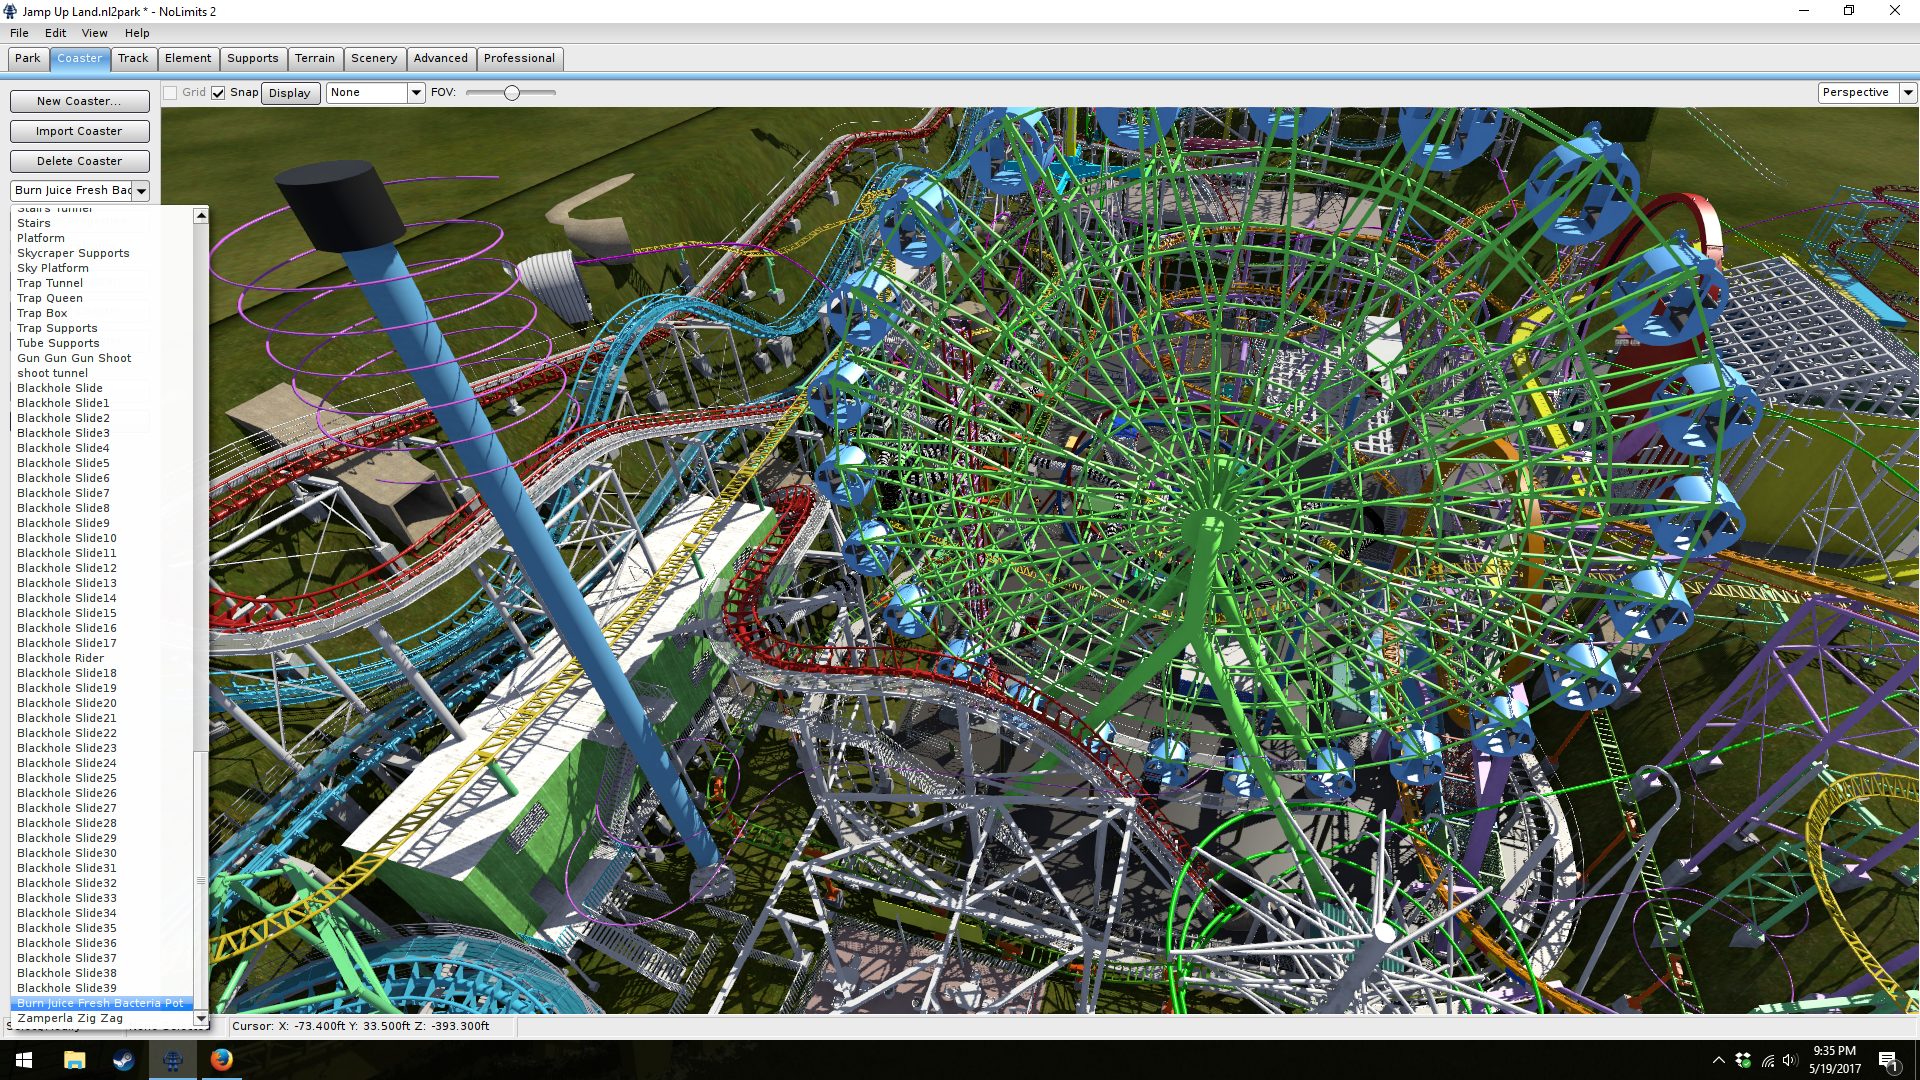Open the notification center icon

click(x=1887, y=1061)
